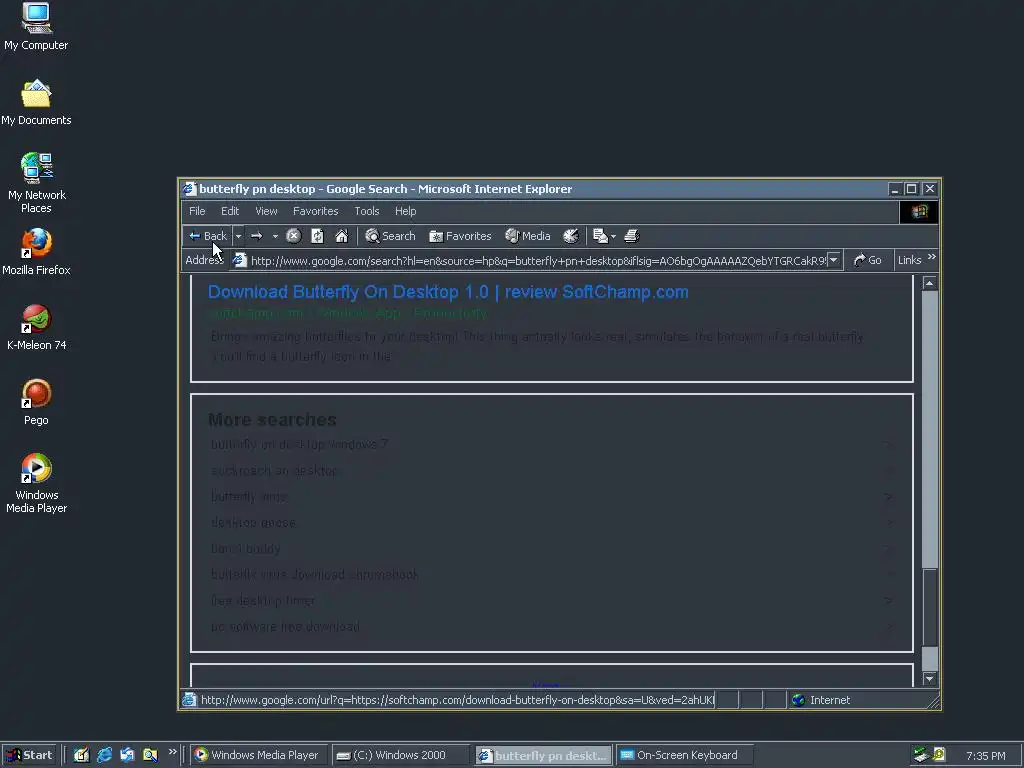1024x768 pixels.
Task: Open the View menu
Action: [x=266, y=211]
